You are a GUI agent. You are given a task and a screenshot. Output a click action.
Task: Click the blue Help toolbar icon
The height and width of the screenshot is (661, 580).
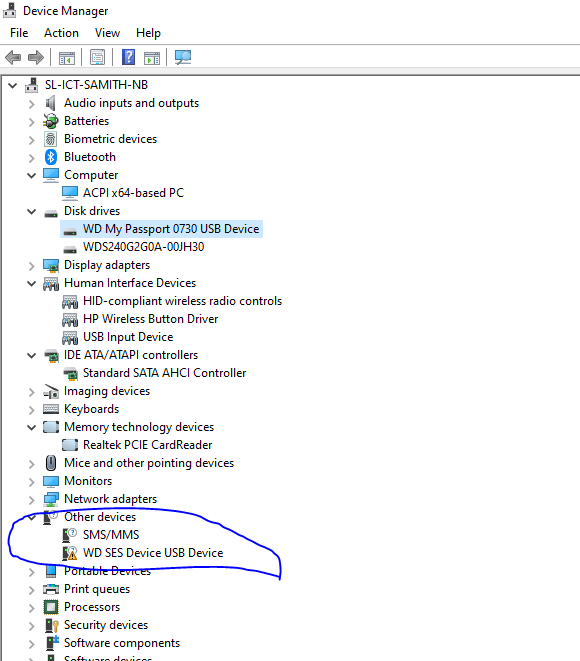pos(129,57)
